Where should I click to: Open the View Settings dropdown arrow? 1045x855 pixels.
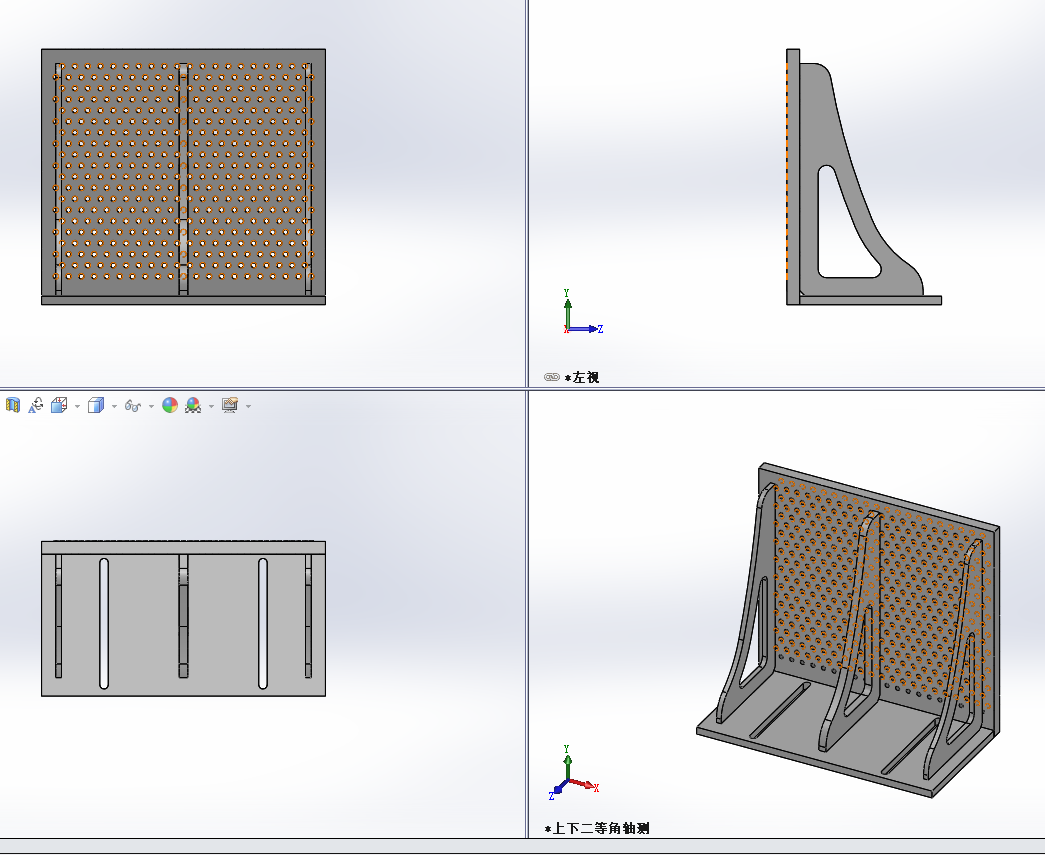(249, 406)
